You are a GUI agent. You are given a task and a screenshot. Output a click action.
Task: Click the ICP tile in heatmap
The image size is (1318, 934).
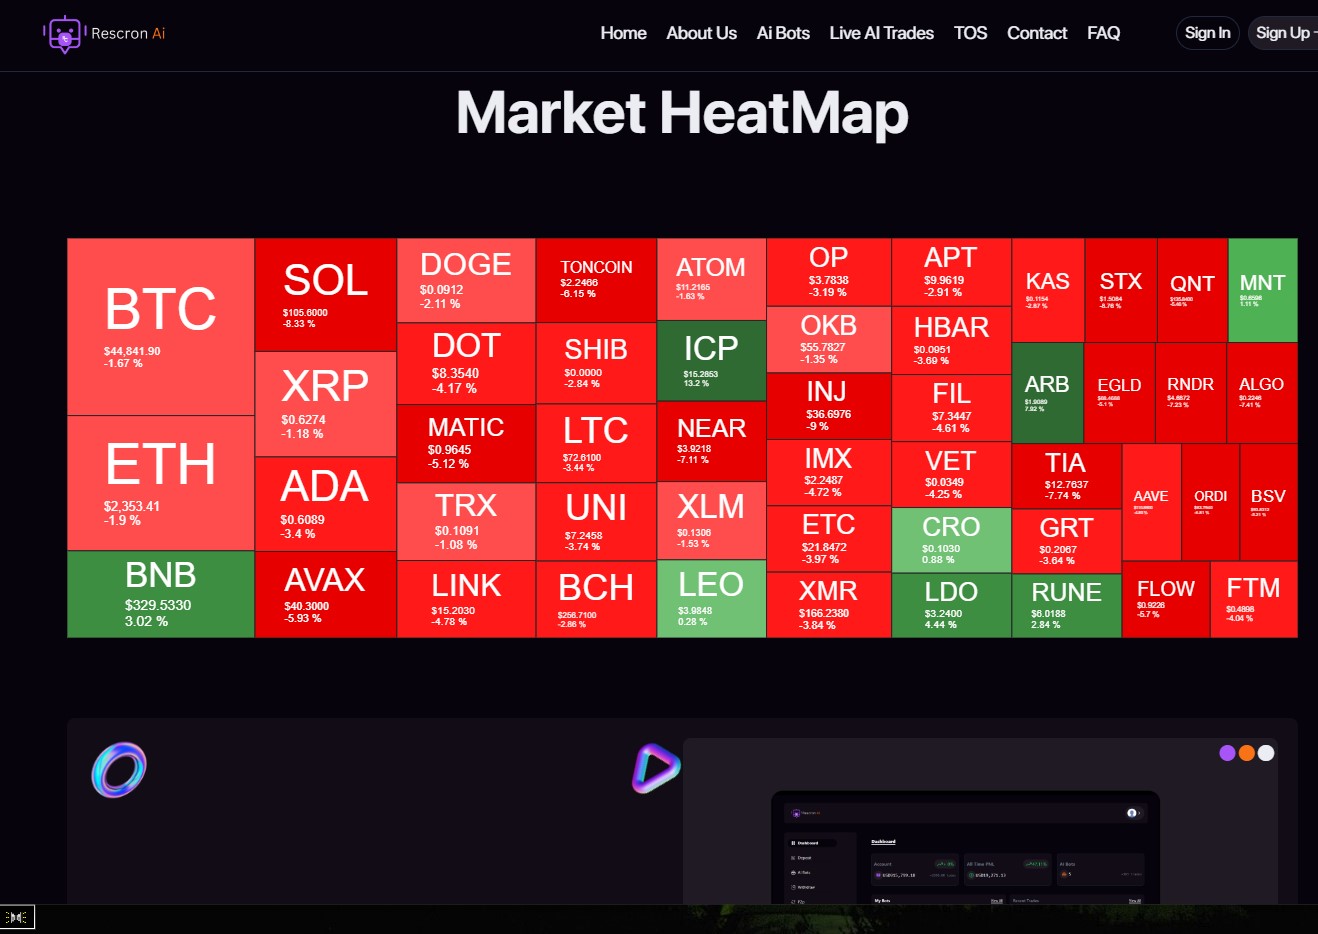[711, 360]
